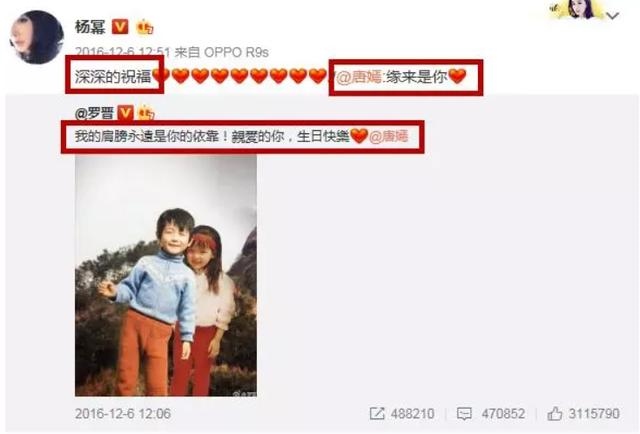Open the OPPO R9s source link
Viewport: 640px width, 434px height.
tap(236, 52)
